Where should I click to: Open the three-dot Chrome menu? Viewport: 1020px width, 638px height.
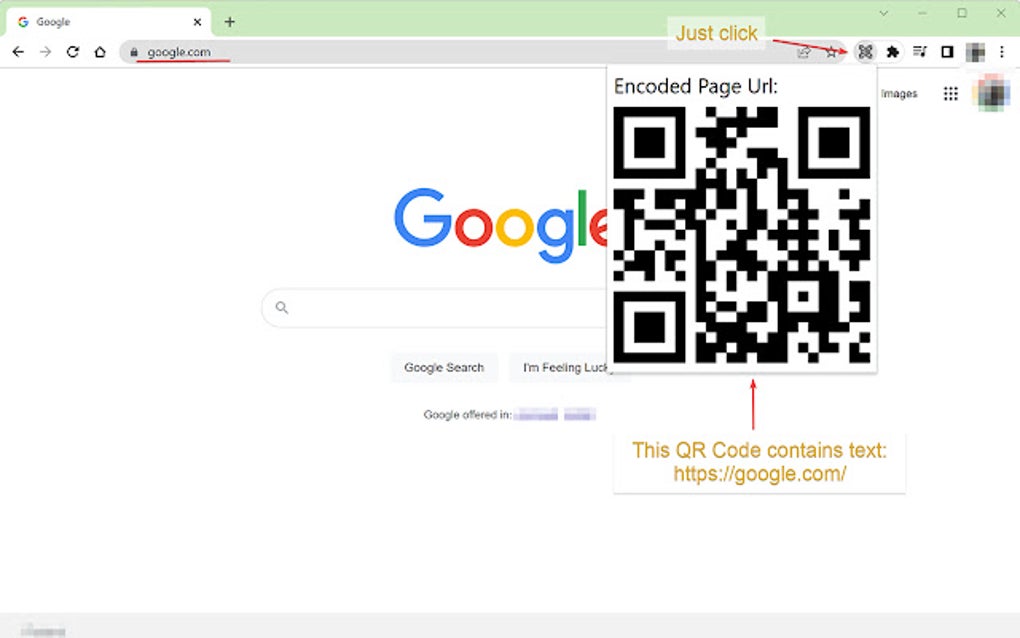click(1003, 52)
